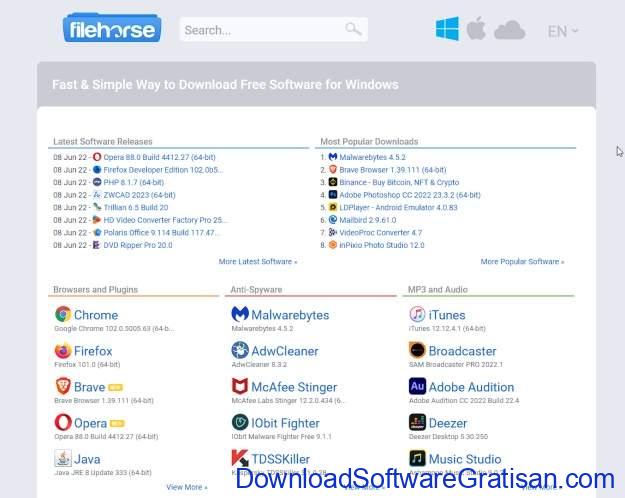
Task: Click the Firefox icon in Browsers section
Action: click(x=63, y=350)
